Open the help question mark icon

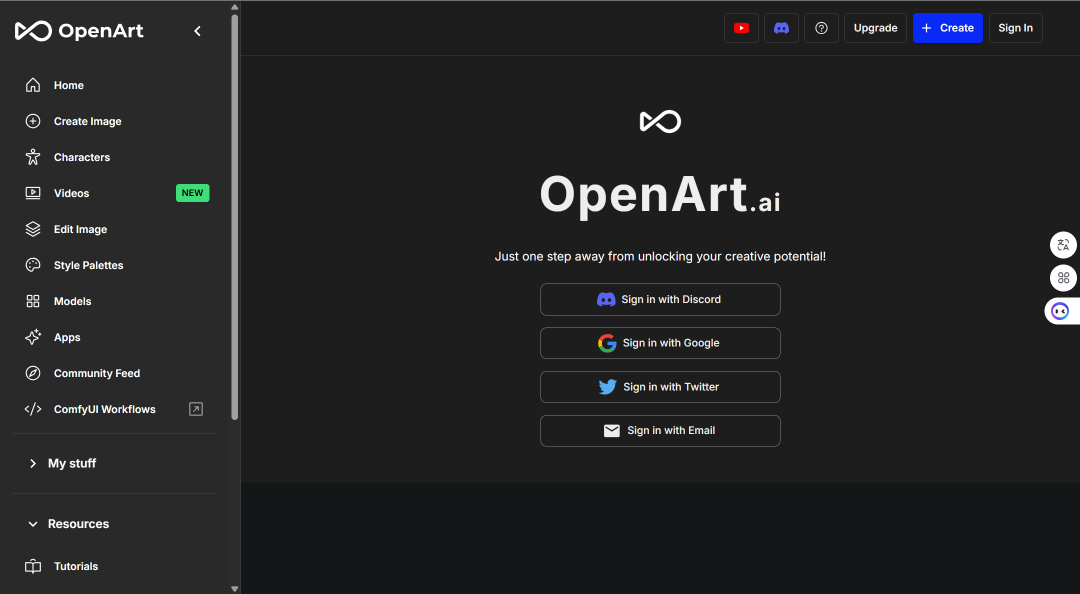(x=821, y=28)
